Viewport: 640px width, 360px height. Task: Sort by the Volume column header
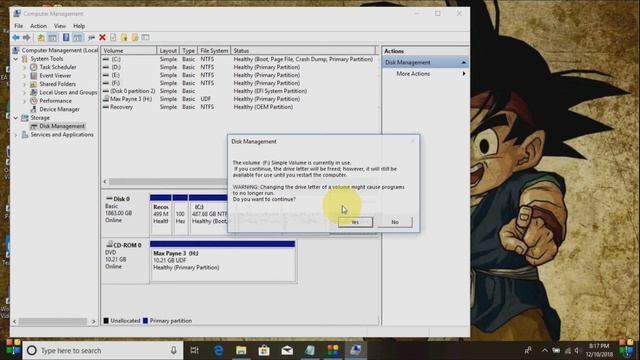(129, 51)
